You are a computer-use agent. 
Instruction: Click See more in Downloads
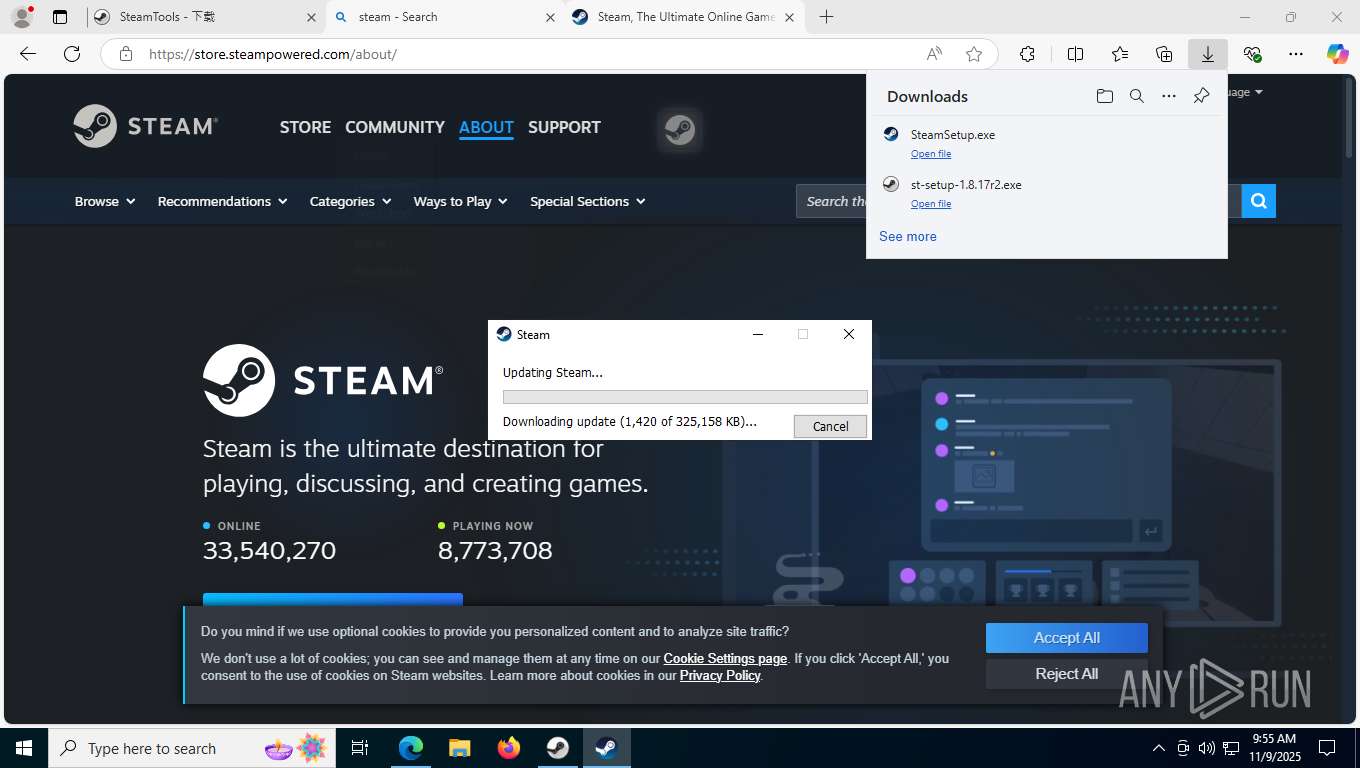click(908, 237)
